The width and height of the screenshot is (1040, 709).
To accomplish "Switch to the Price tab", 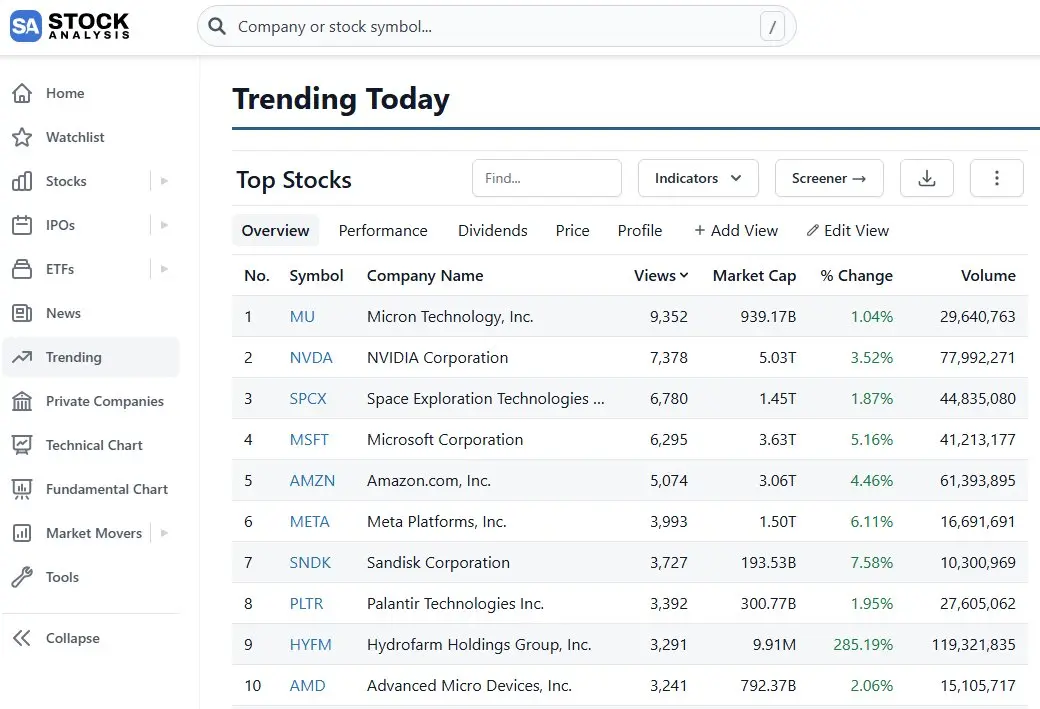I will tap(572, 230).
